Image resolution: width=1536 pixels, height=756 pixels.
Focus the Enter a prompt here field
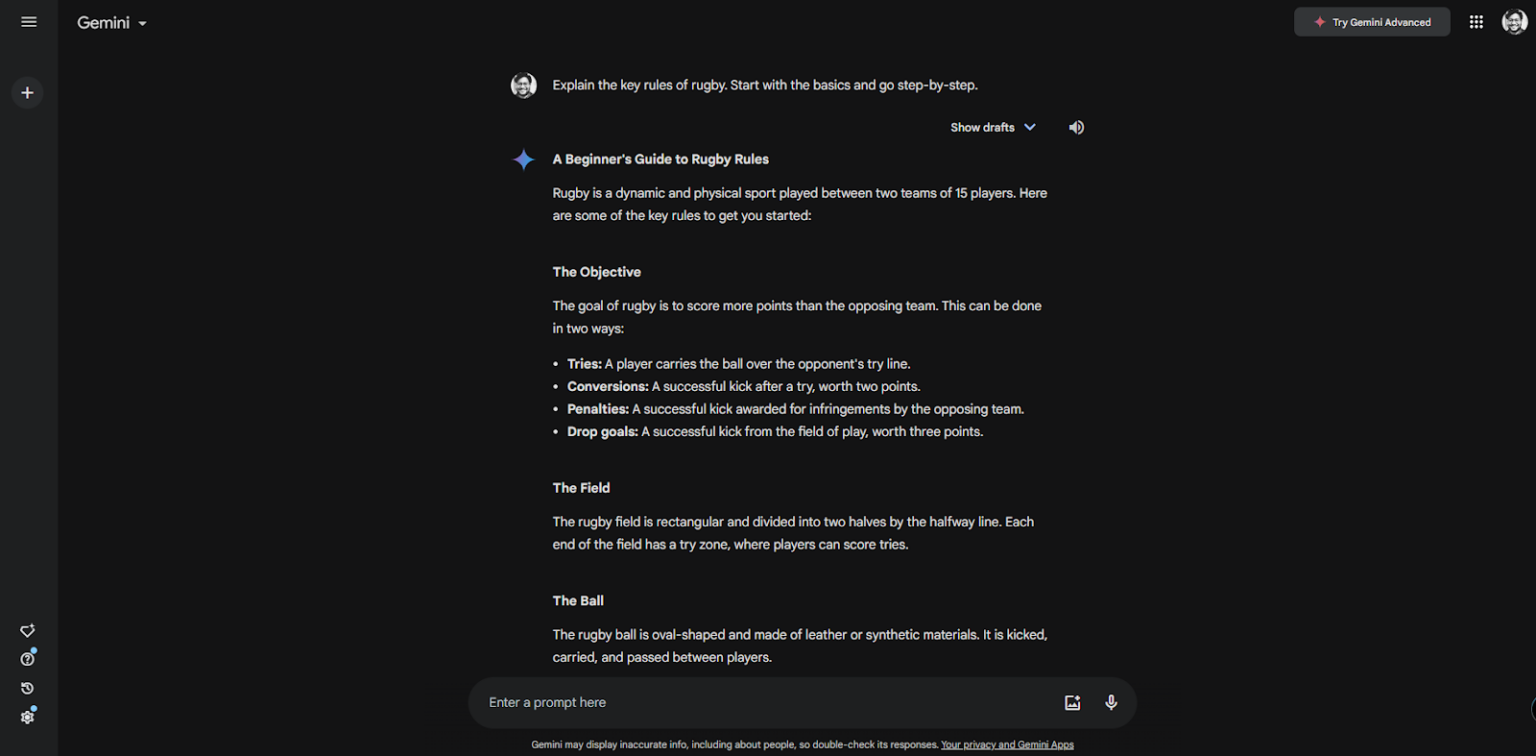760,702
